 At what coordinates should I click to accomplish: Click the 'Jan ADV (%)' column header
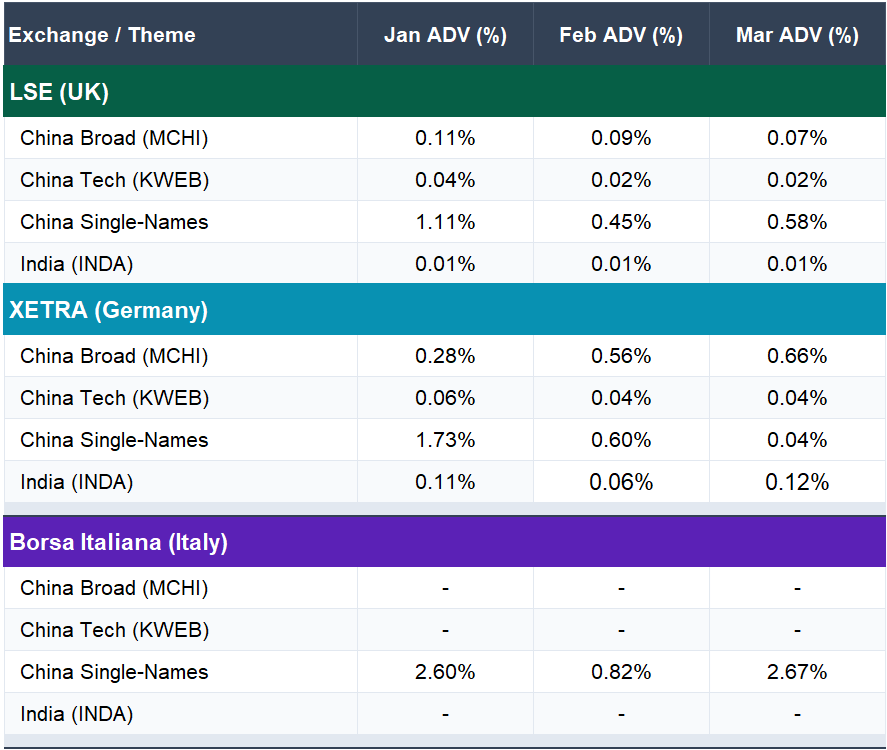click(x=445, y=35)
